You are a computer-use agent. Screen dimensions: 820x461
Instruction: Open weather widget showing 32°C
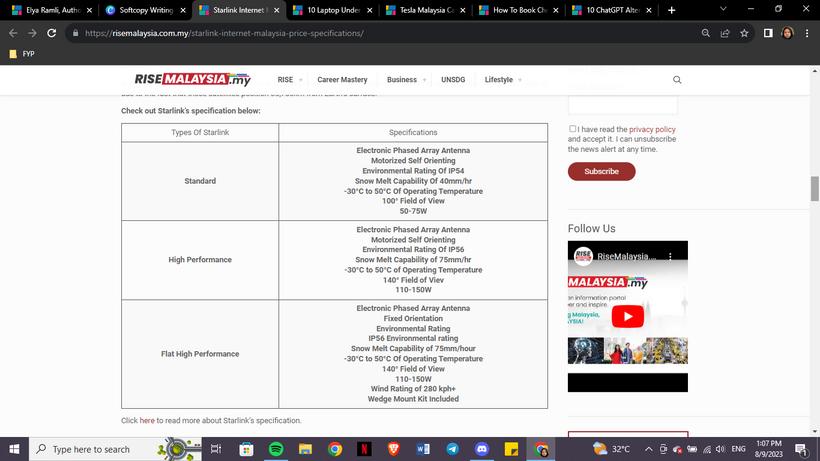click(x=611, y=449)
